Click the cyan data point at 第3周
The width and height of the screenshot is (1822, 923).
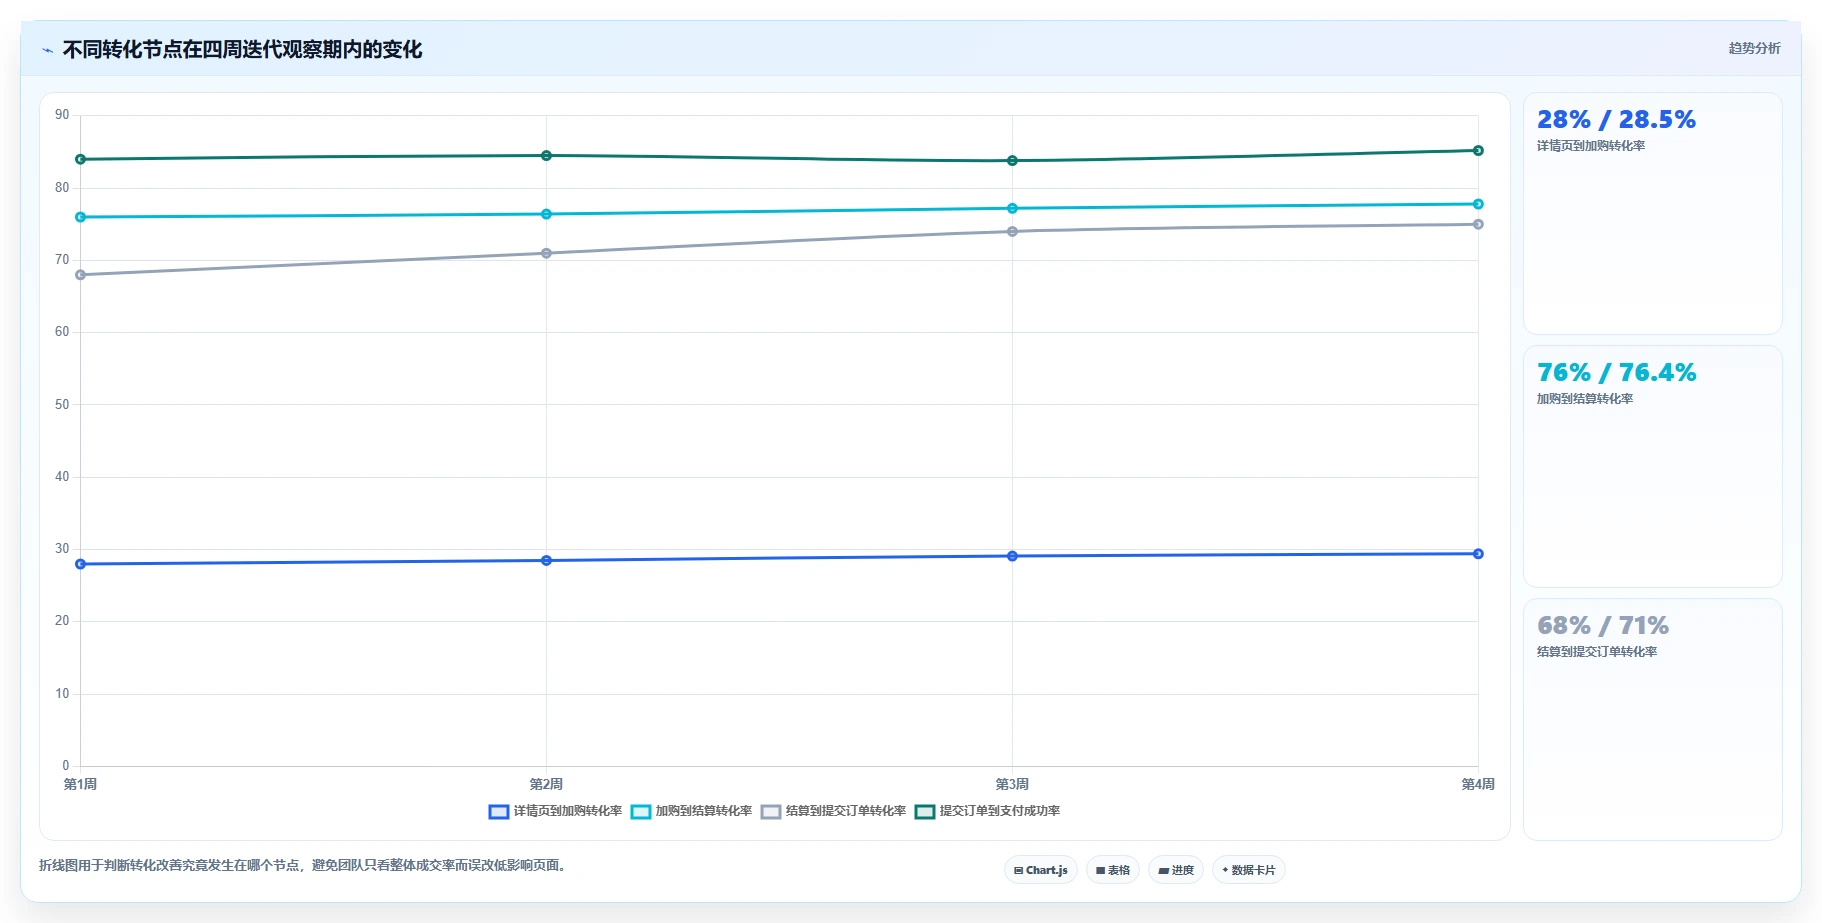pos(1012,208)
